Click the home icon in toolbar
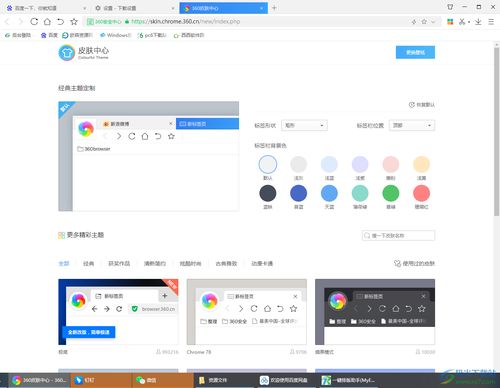The width and height of the screenshot is (500, 388). tap(47, 22)
